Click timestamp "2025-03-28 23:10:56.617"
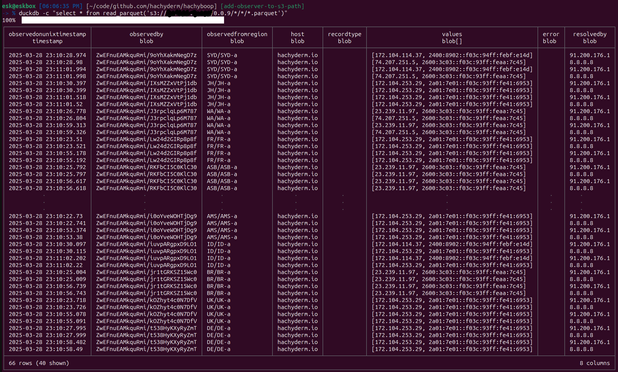 point(47,181)
